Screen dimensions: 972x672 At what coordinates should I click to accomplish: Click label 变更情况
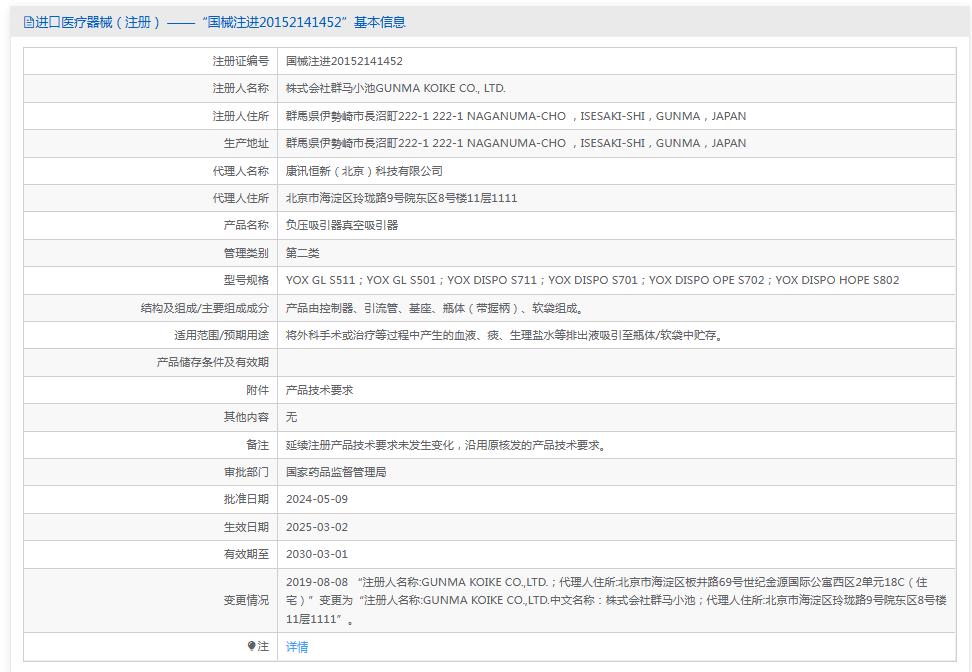pos(246,600)
